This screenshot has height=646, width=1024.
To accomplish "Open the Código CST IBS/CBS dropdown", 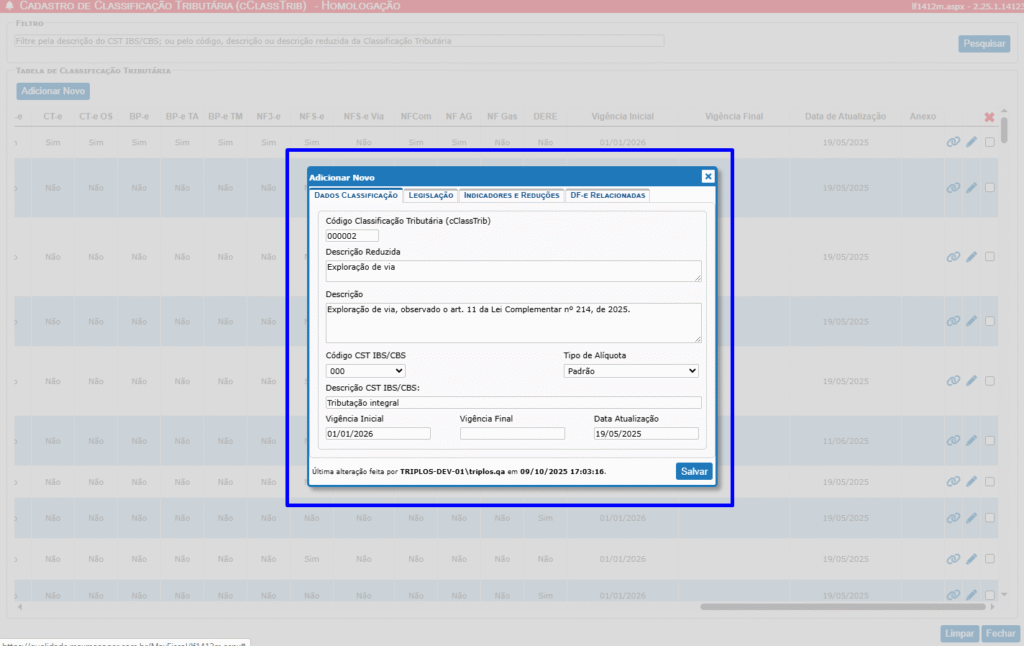I will pos(365,371).
